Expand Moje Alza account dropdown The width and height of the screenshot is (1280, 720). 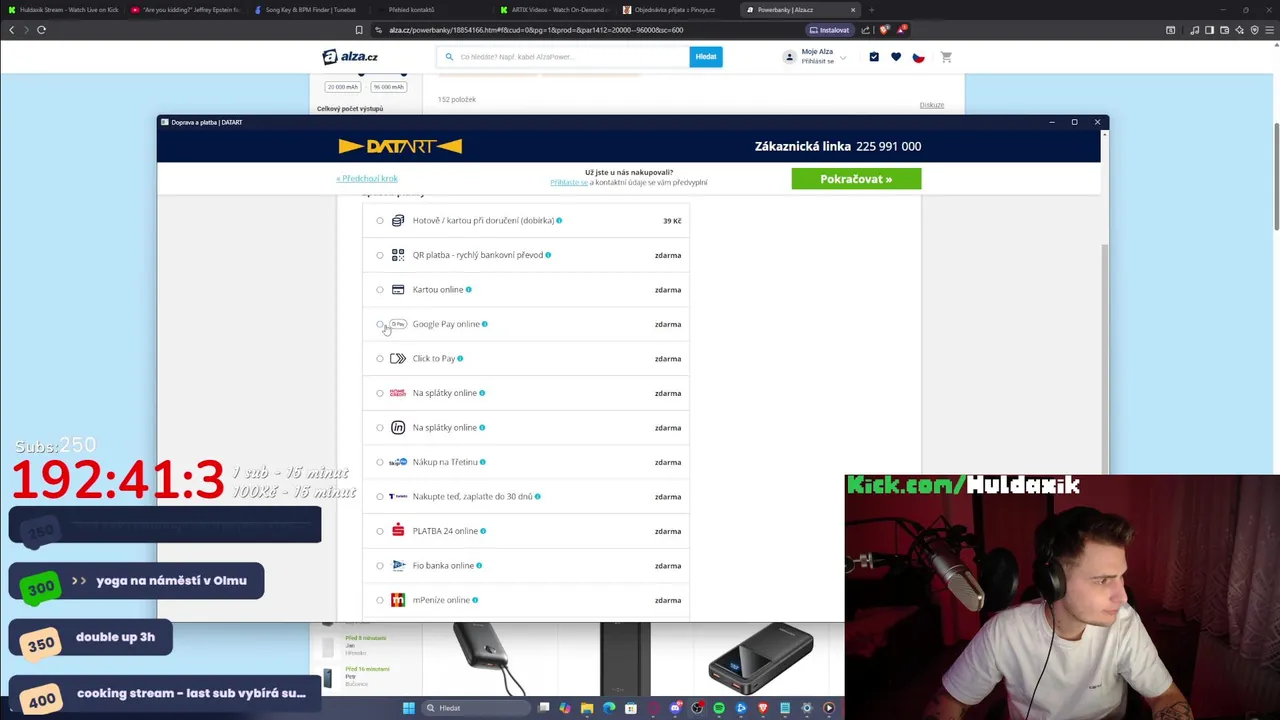click(x=816, y=57)
